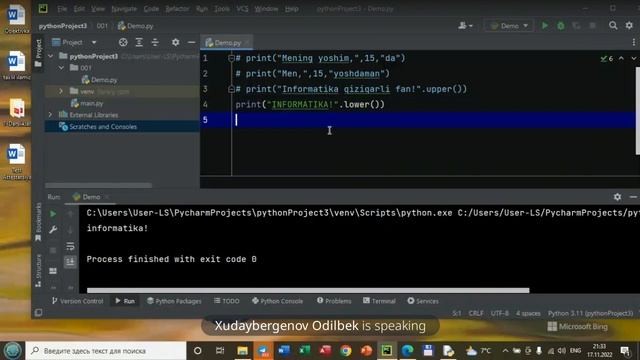This screenshot has width=640, height=360.
Task: Toggle fold marker on code line 1
Action: [231, 58]
